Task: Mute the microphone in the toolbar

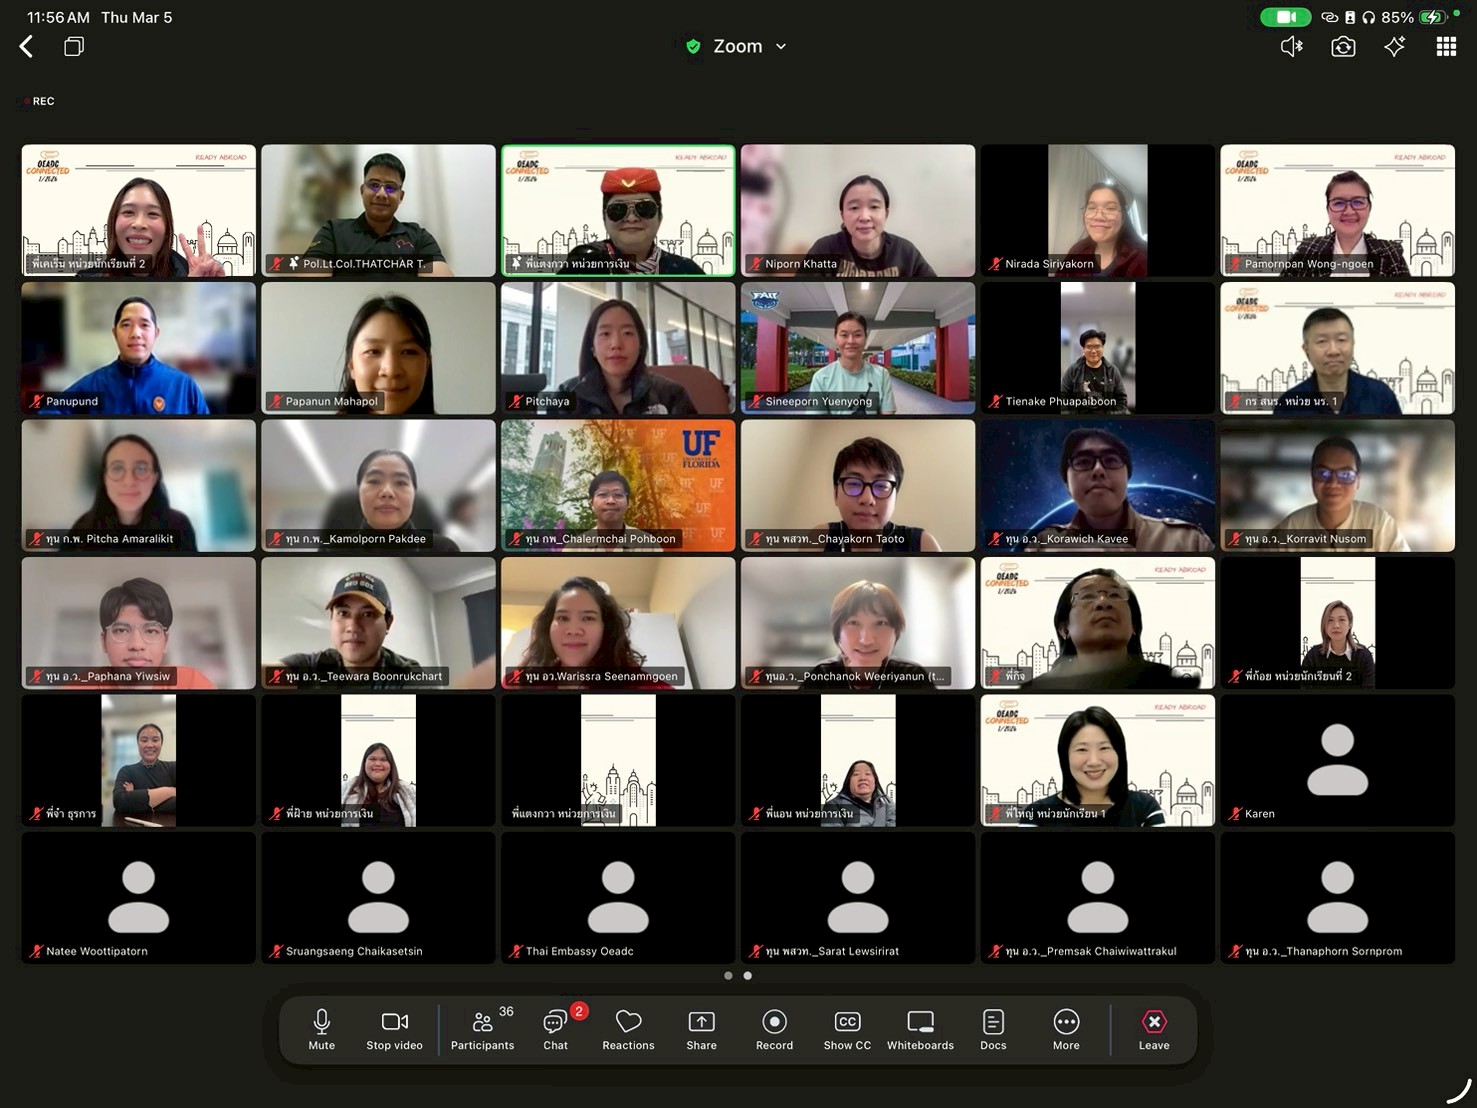Action: 322,1029
